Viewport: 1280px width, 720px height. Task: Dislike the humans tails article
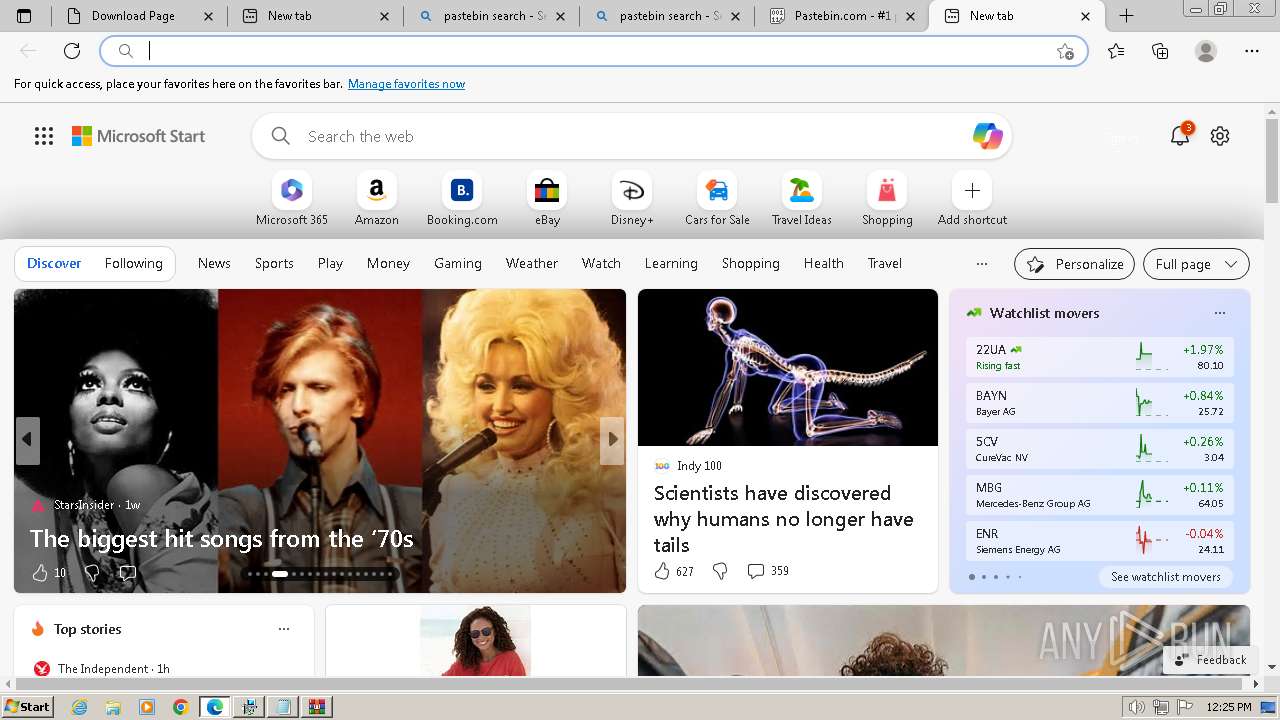720,571
